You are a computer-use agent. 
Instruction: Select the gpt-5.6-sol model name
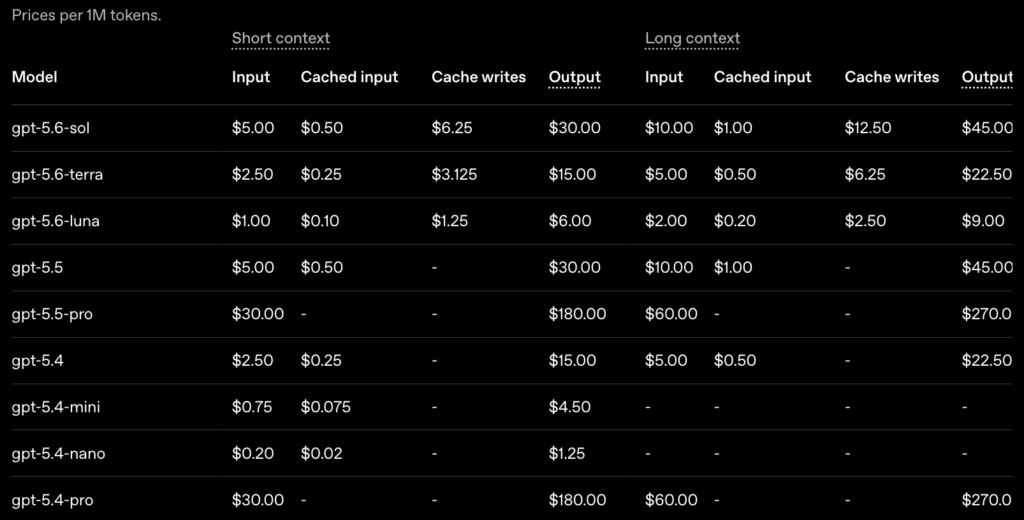click(51, 128)
